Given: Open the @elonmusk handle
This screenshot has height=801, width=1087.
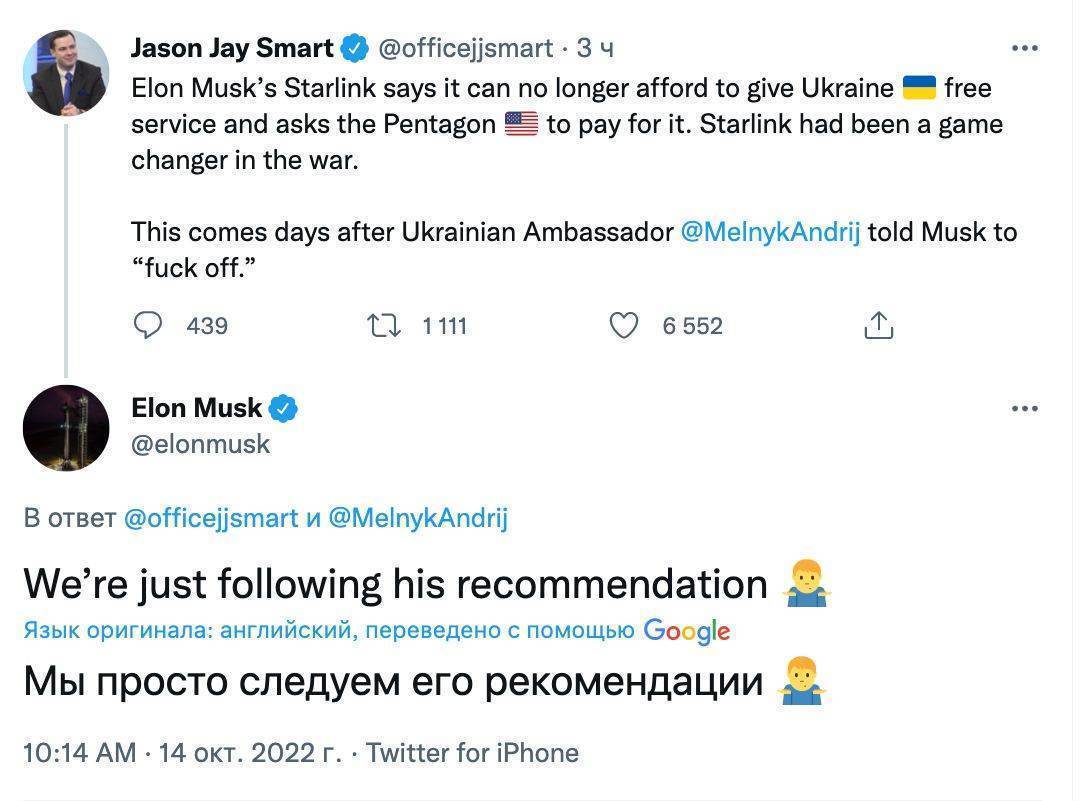Looking at the screenshot, I should pos(200,444).
